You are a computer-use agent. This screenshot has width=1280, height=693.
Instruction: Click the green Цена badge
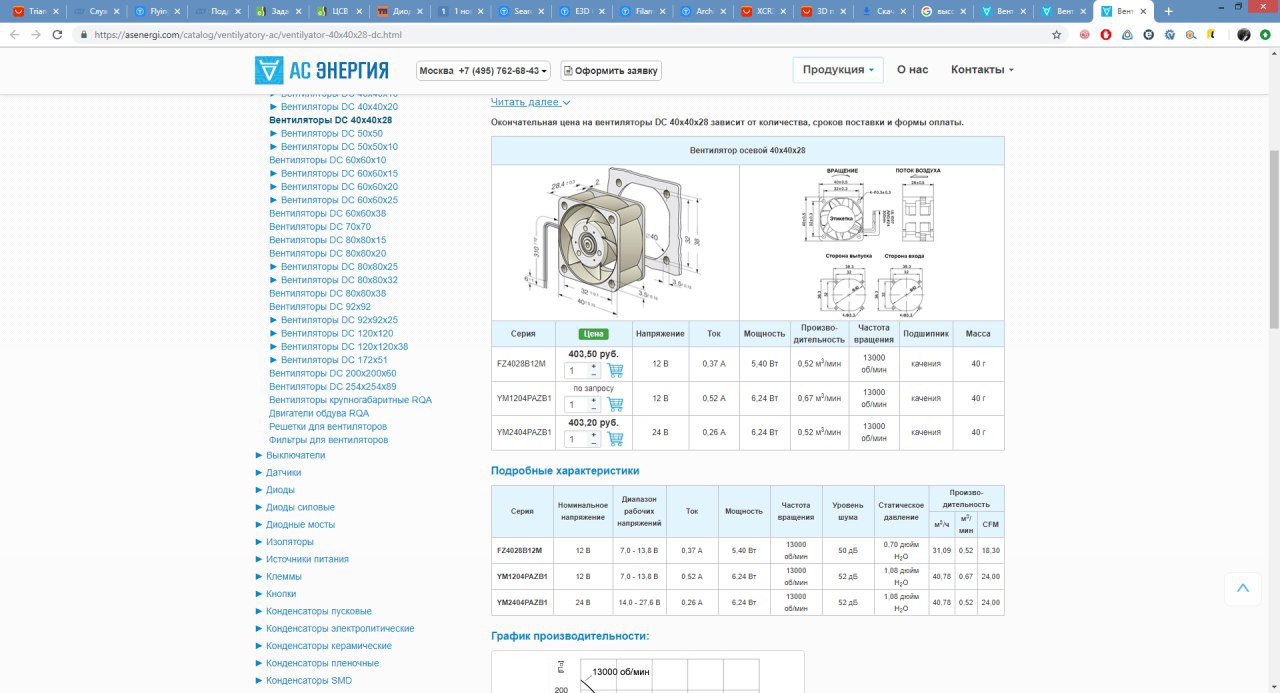pos(594,333)
